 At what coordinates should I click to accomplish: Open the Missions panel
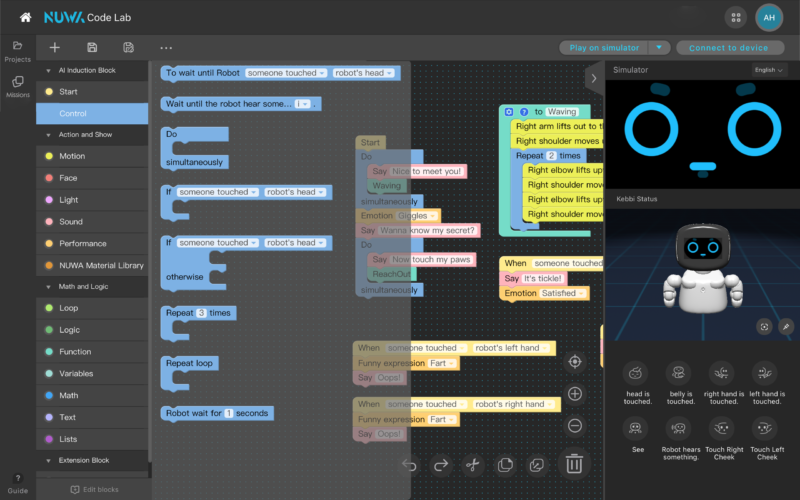pos(18,87)
